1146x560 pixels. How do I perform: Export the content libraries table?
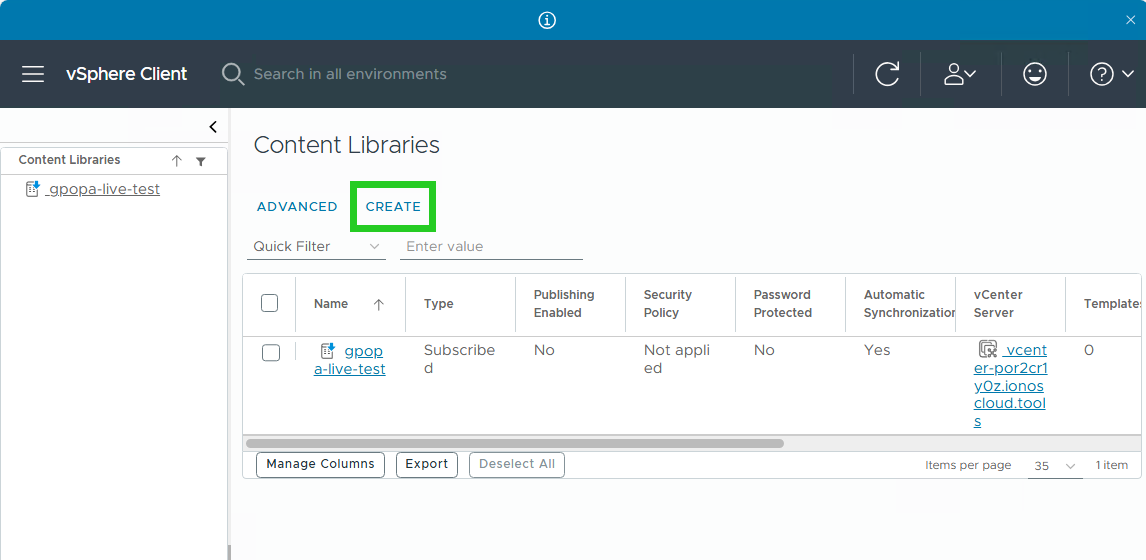pos(427,464)
